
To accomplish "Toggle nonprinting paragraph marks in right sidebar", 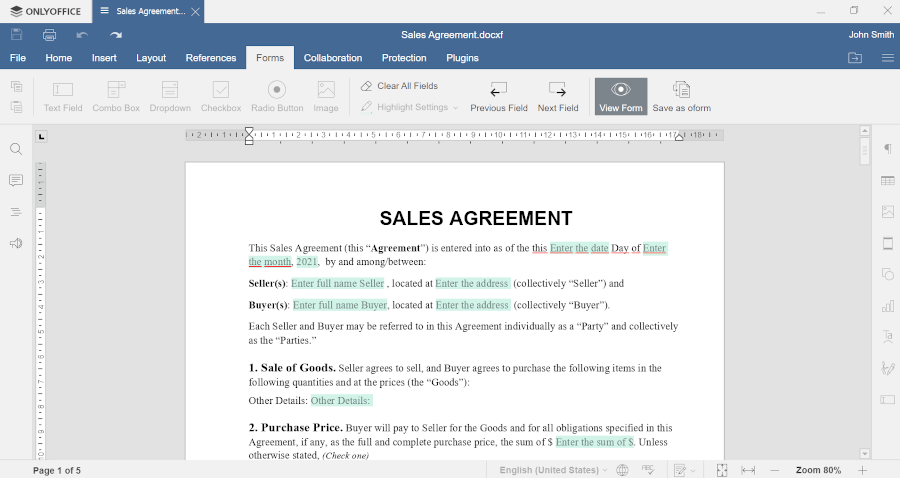I will click(x=887, y=149).
